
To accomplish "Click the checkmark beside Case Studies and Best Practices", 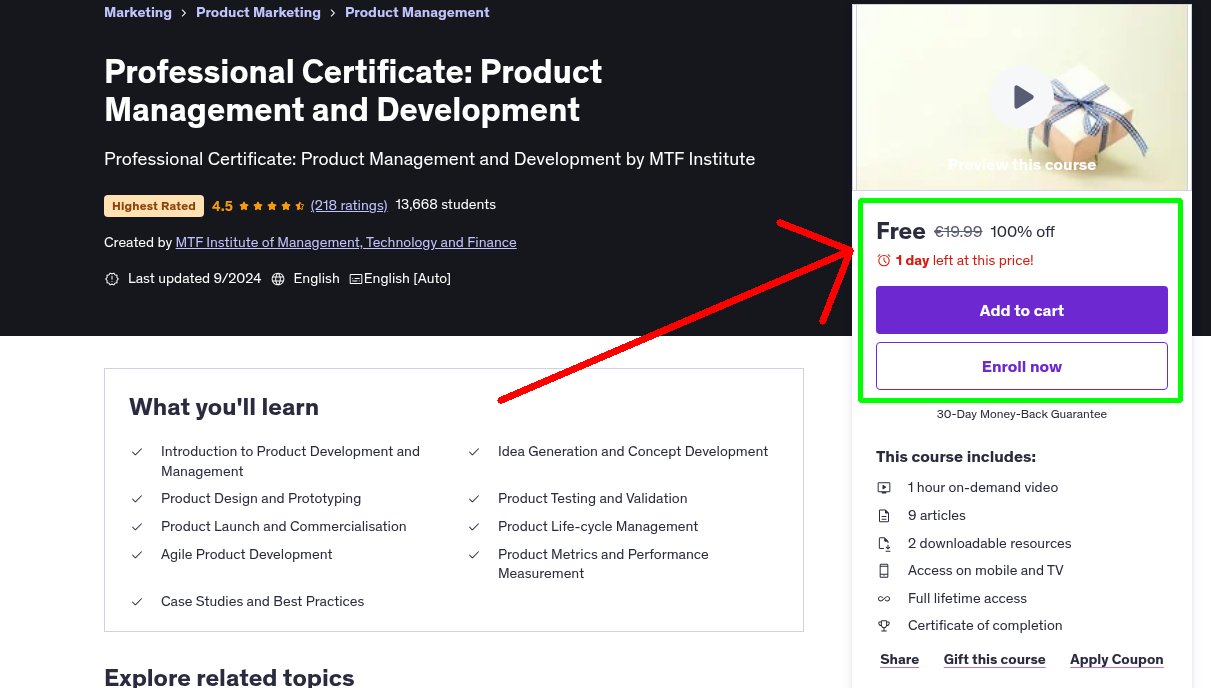I will [x=137, y=602].
